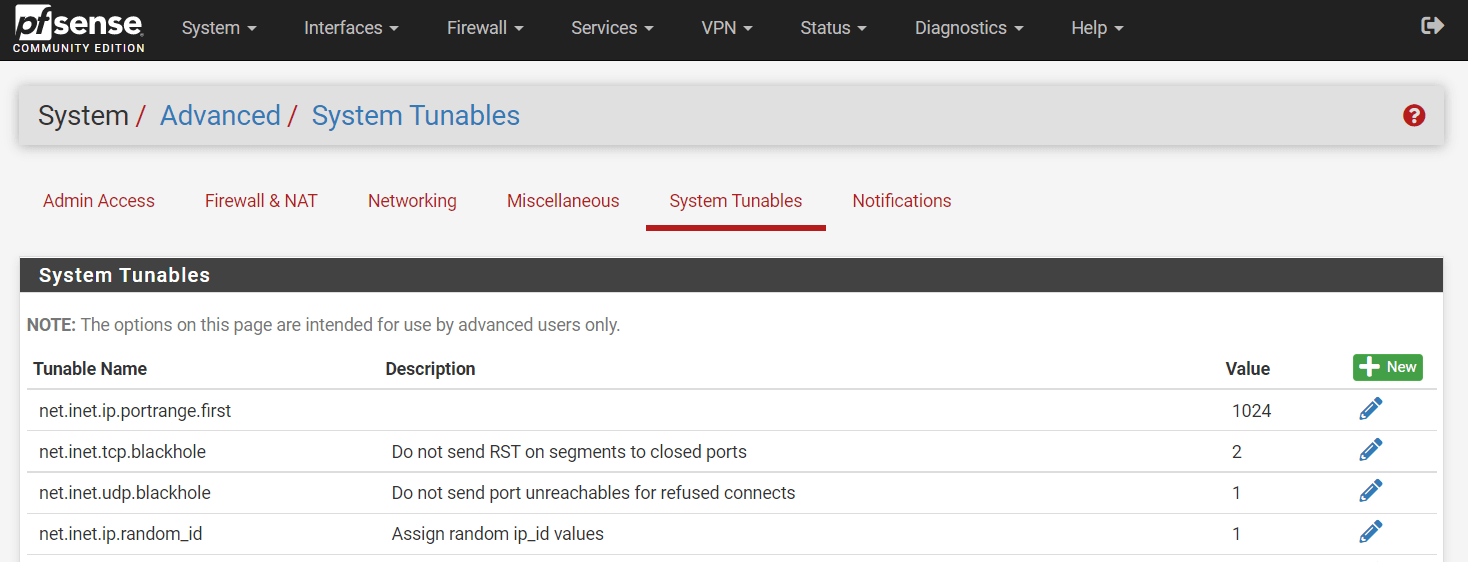The height and width of the screenshot is (562, 1468).
Task: Select the Networking tab
Action: pos(412,201)
